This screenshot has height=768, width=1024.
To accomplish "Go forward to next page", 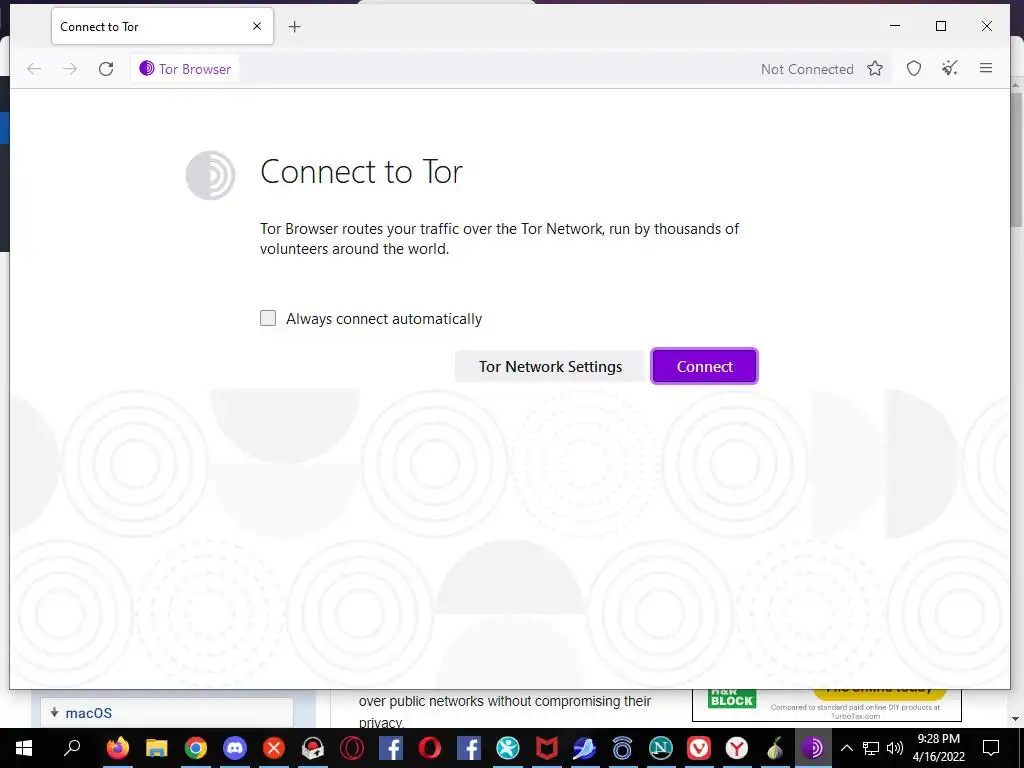I will (x=70, y=69).
